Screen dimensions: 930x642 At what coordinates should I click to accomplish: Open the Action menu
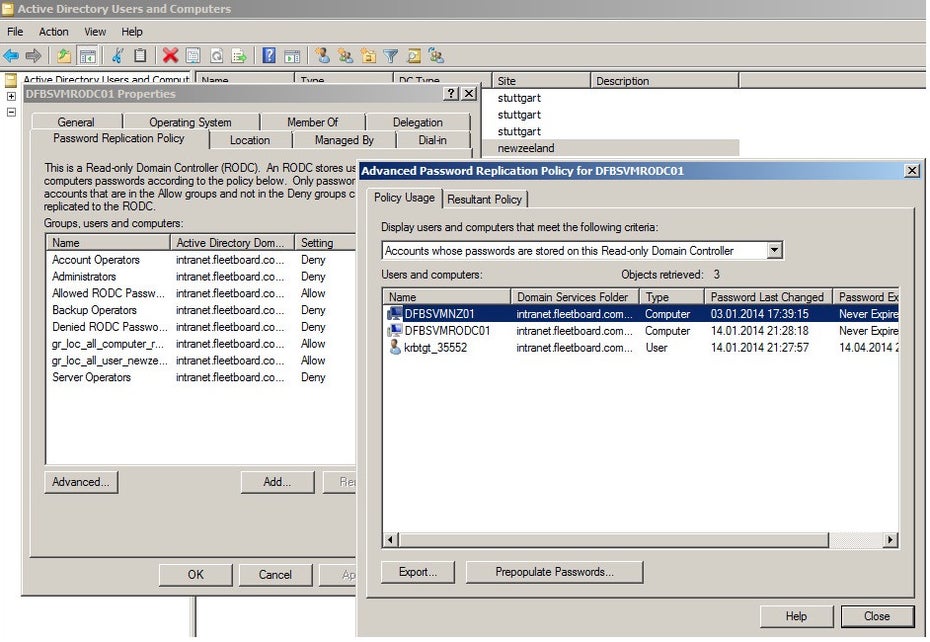[x=53, y=31]
